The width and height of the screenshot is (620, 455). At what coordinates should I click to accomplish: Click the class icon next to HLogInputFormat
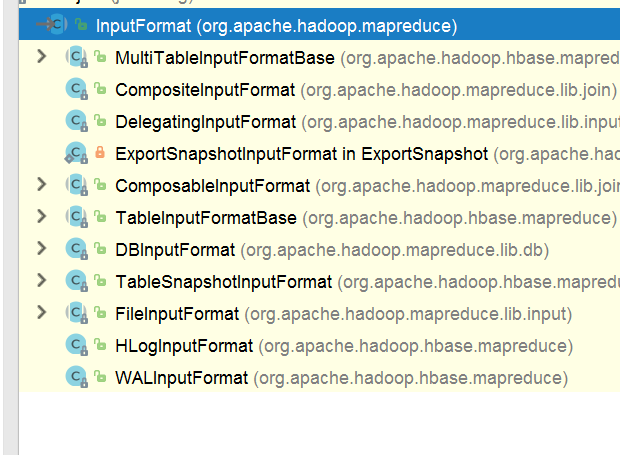[77, 345]
